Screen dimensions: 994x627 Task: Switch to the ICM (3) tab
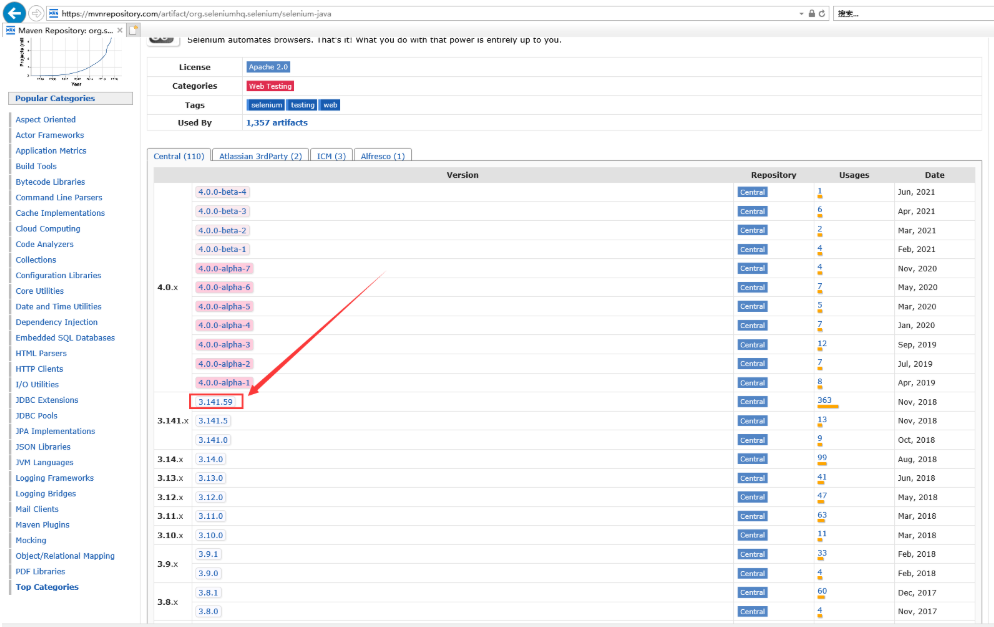[x=332, y=156]
